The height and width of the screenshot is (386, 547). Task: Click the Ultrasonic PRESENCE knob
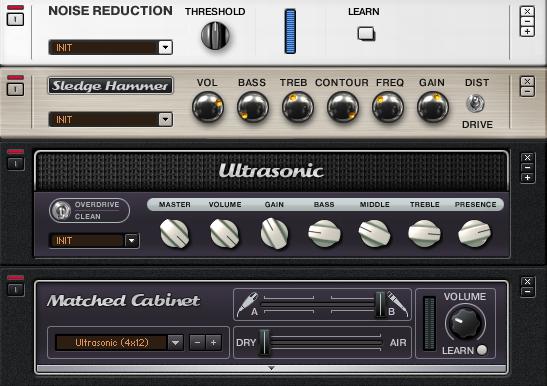pyautogui.click(x=475, y=233)
